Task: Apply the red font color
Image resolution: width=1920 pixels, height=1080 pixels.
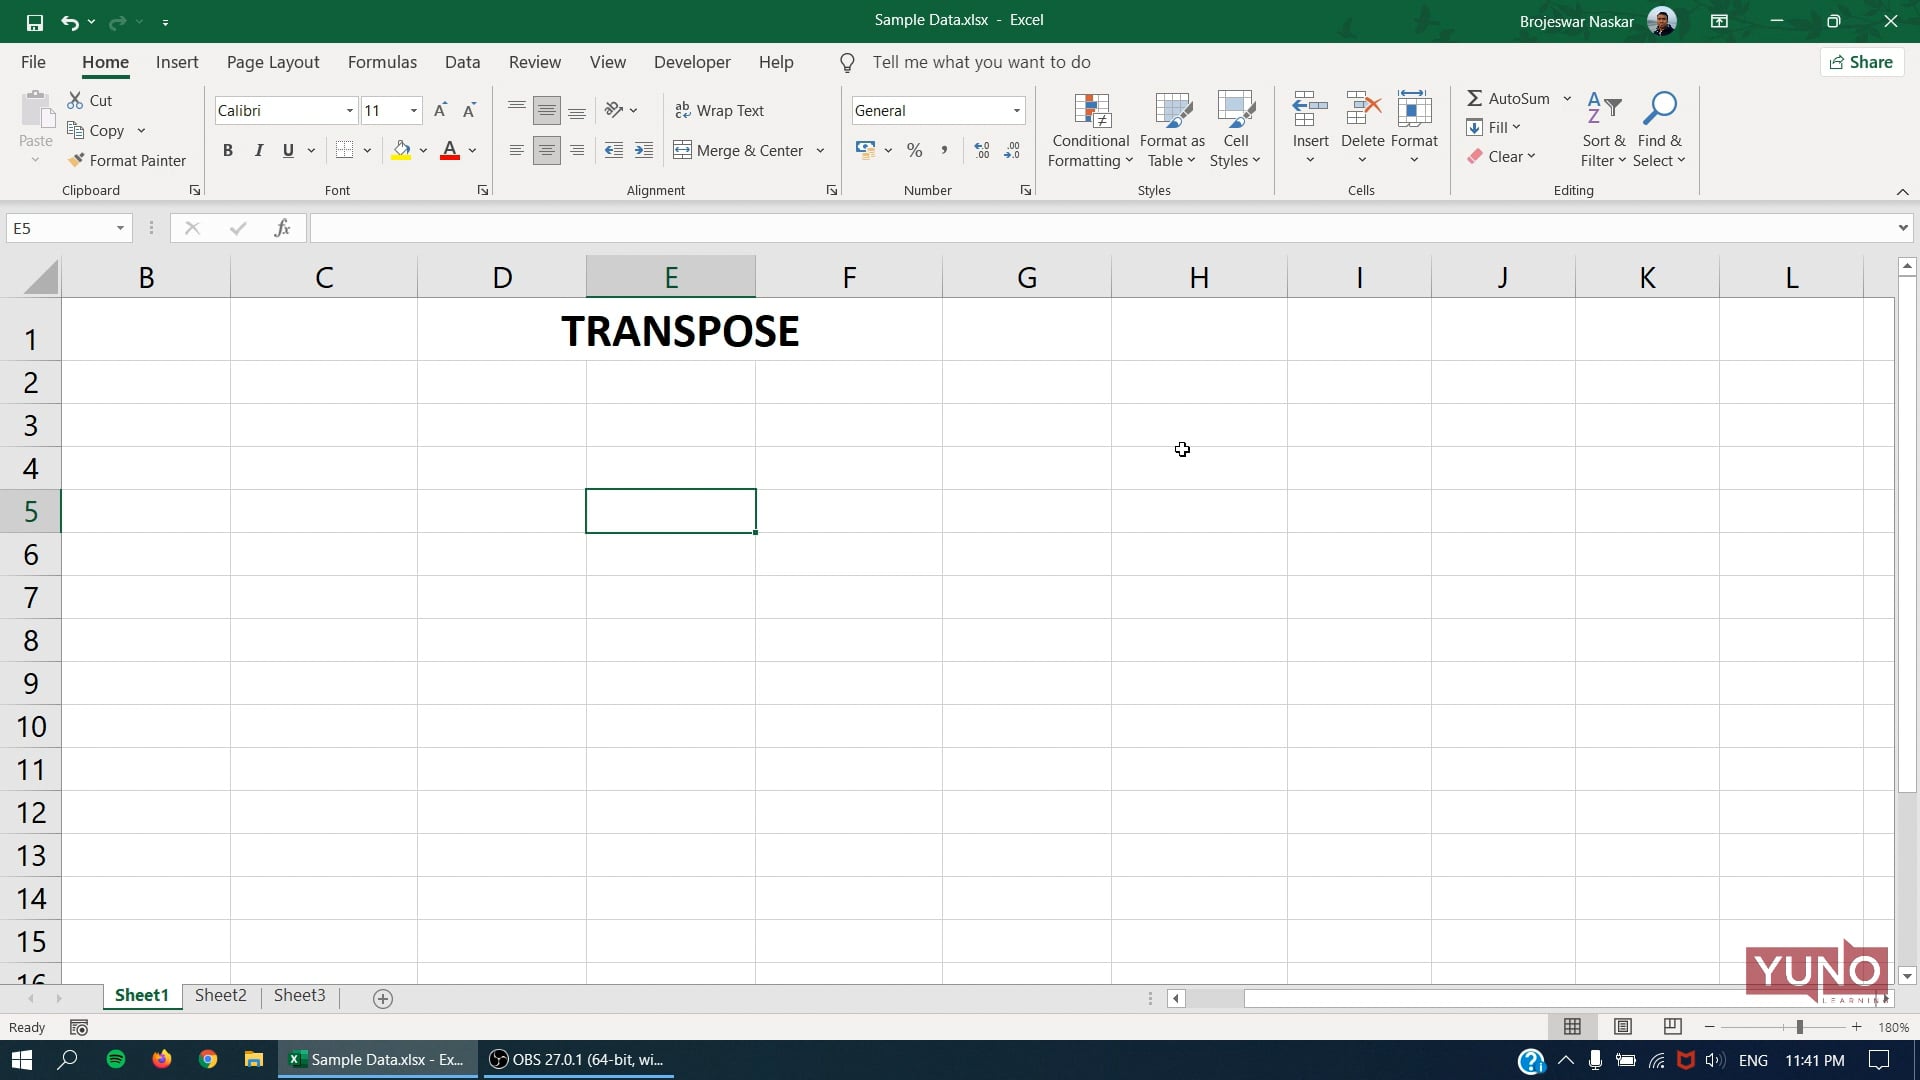Action: (x=450, y=150)
